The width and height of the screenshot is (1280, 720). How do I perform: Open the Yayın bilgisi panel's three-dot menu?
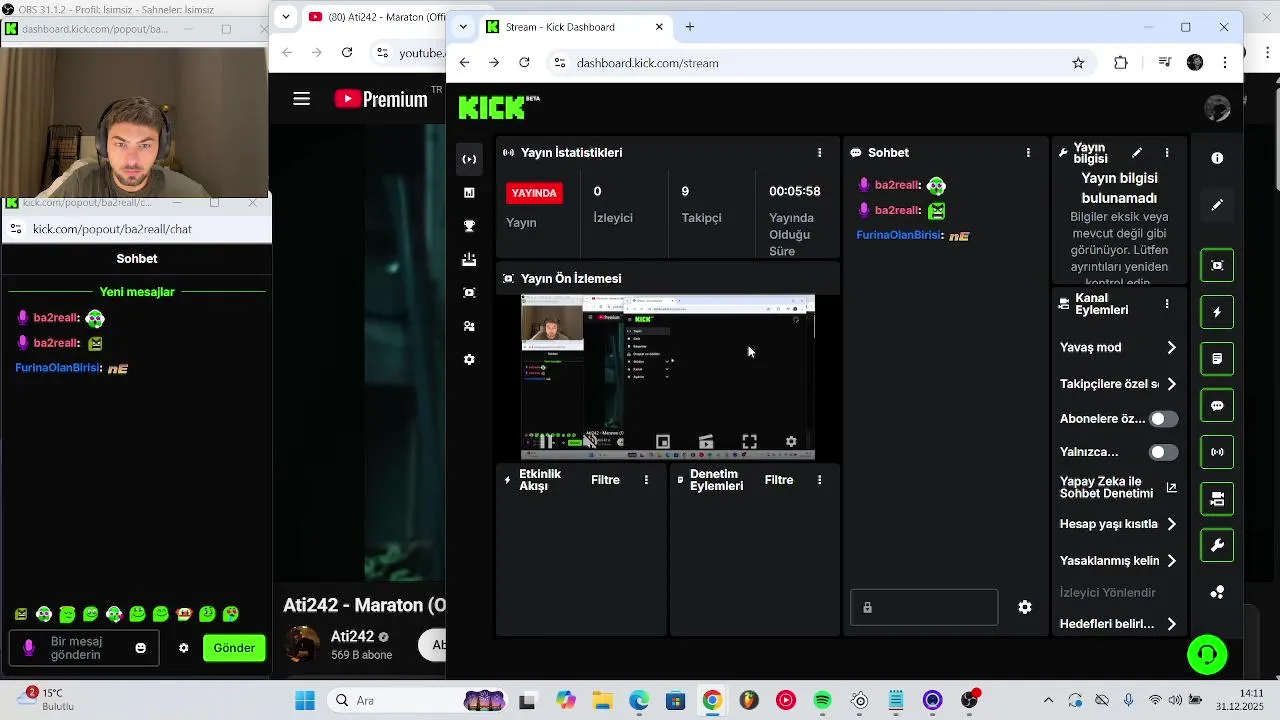tap(1166, 153)
